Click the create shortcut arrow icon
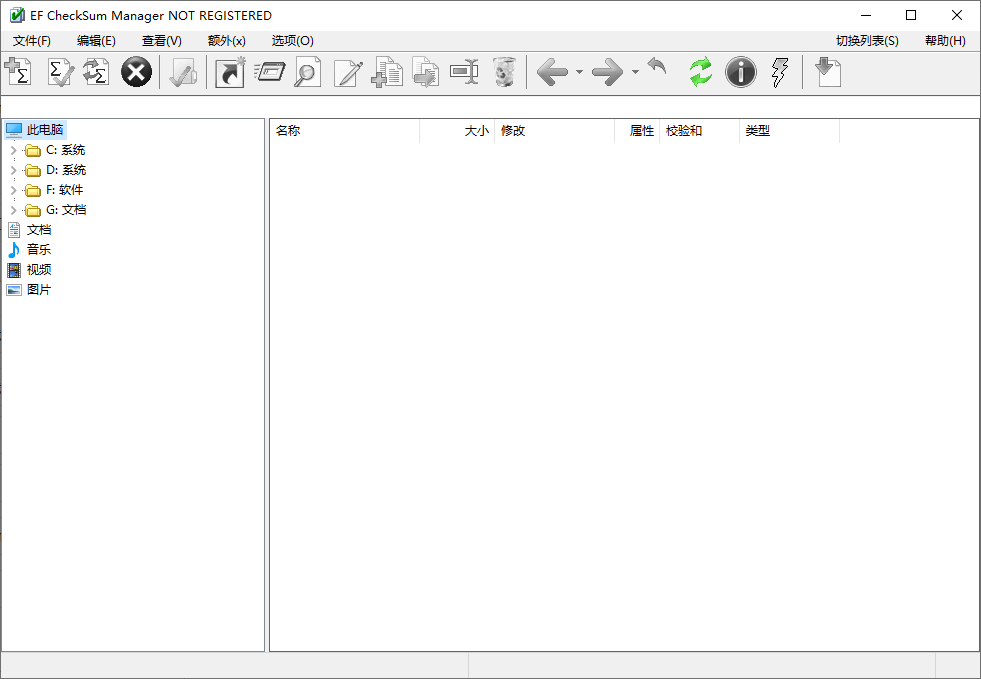Image resolution: width=981 pixels, height=679 pixels. tap(230, 72)
